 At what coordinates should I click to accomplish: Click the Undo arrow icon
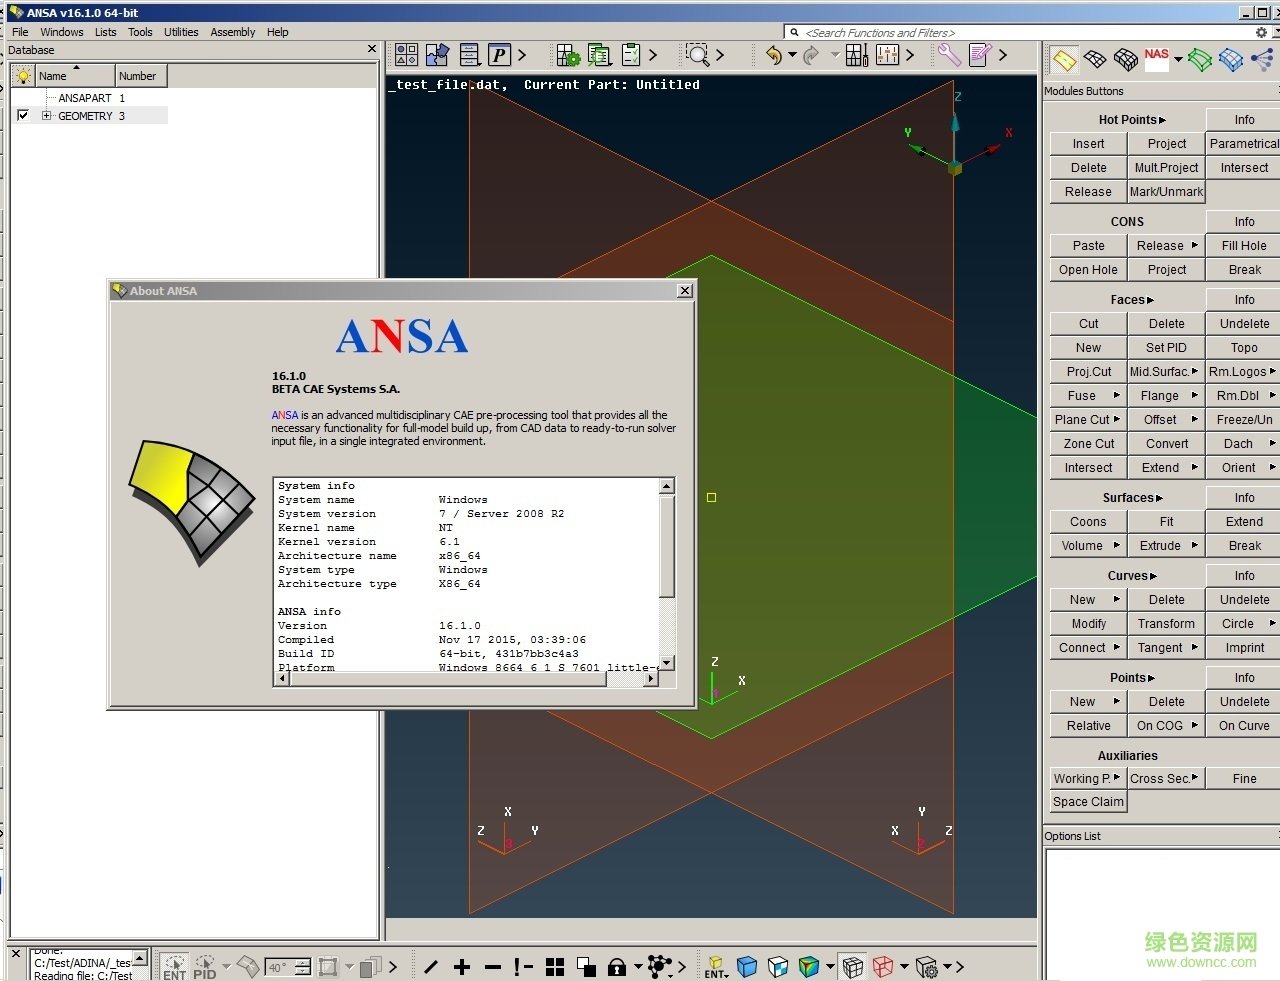[x=774, y=55]
